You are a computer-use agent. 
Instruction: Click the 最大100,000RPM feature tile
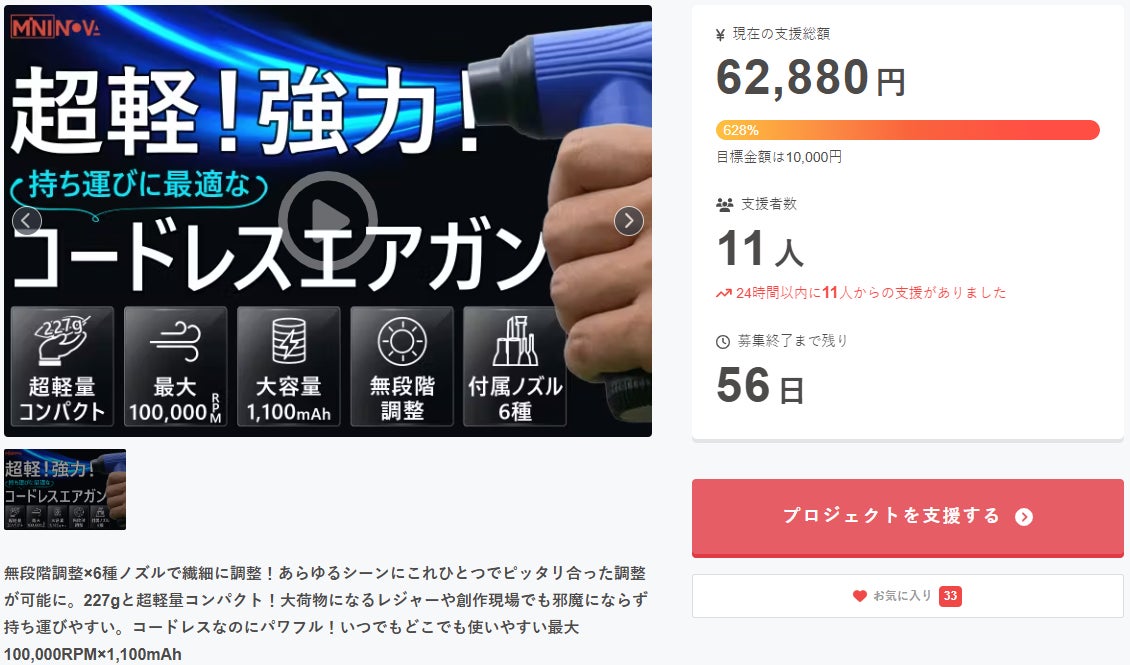[176, 366]
